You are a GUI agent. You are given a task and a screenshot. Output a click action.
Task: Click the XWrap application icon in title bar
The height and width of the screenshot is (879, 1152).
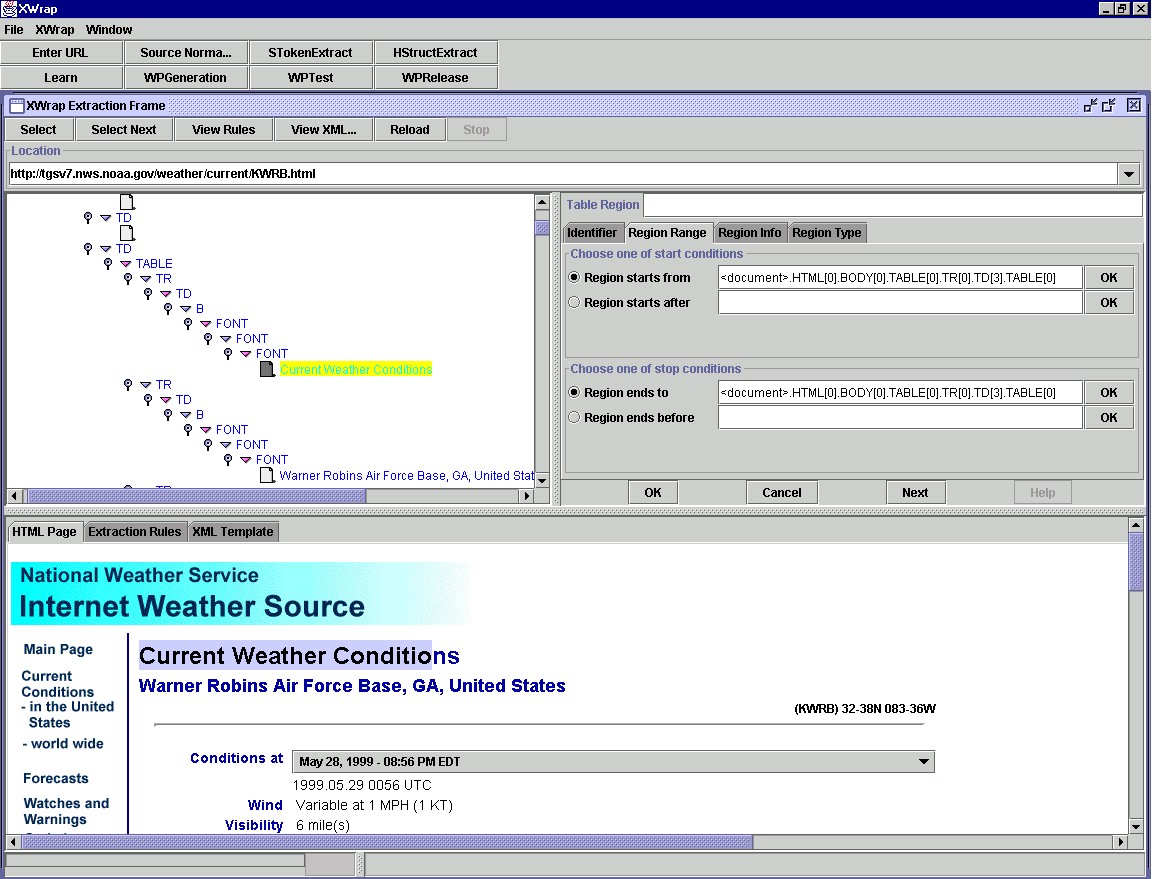tap(9, 9)
